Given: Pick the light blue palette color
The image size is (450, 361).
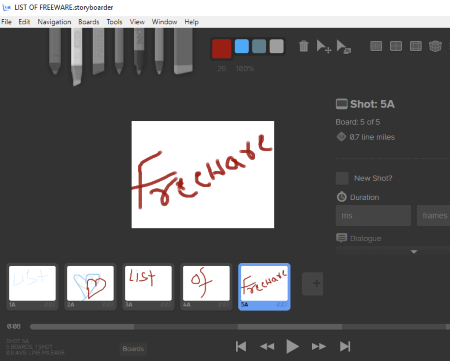Looking at the screenshot, I should (x=242, y=46).
